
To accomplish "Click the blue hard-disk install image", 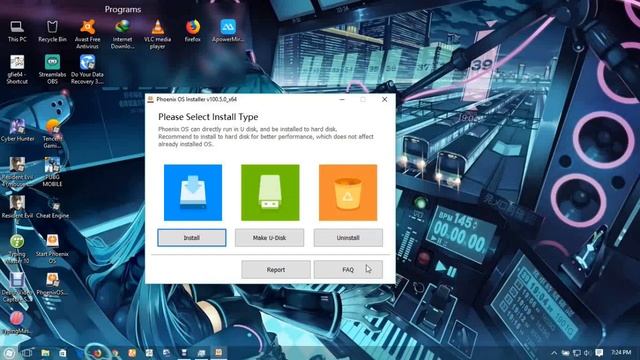I will click(193, 193).
